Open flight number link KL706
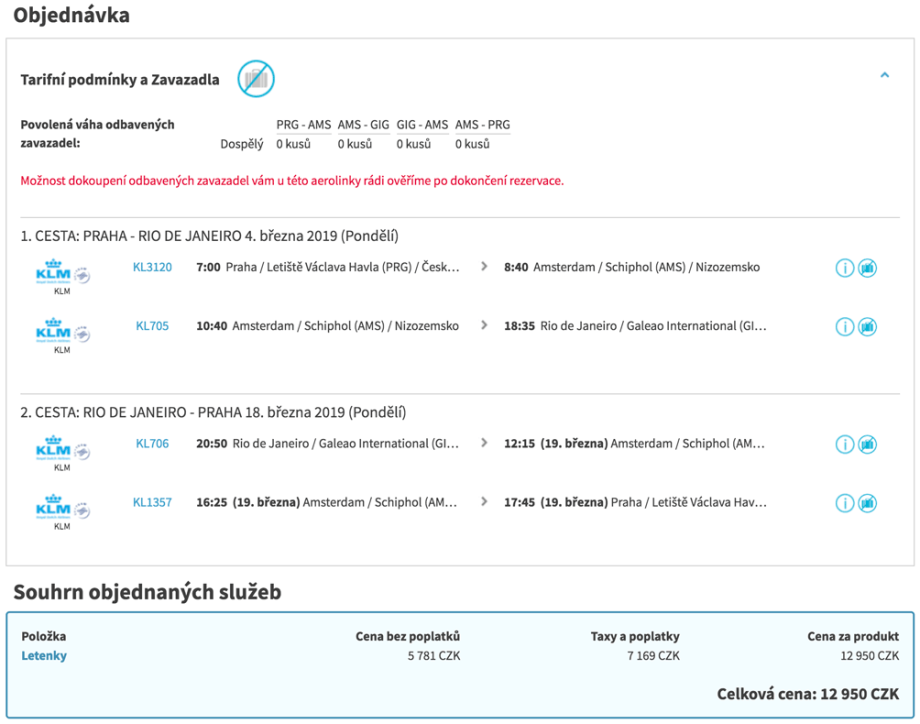This screenshot has height=724, width=920. click(152, 443)
